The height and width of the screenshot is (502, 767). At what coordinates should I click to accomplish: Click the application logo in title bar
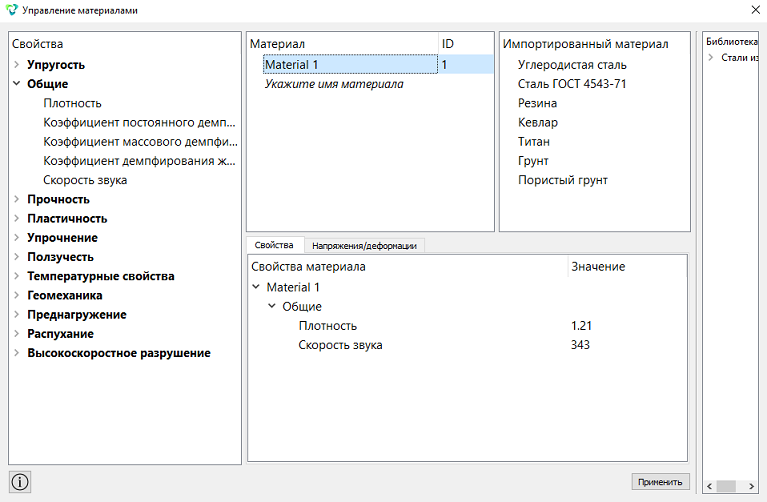click(11, 10)
